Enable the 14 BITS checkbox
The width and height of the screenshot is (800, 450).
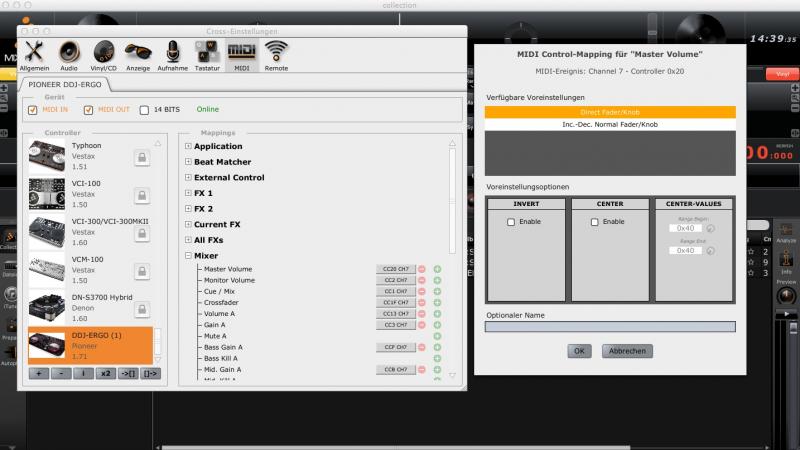(x=144, y=109)
